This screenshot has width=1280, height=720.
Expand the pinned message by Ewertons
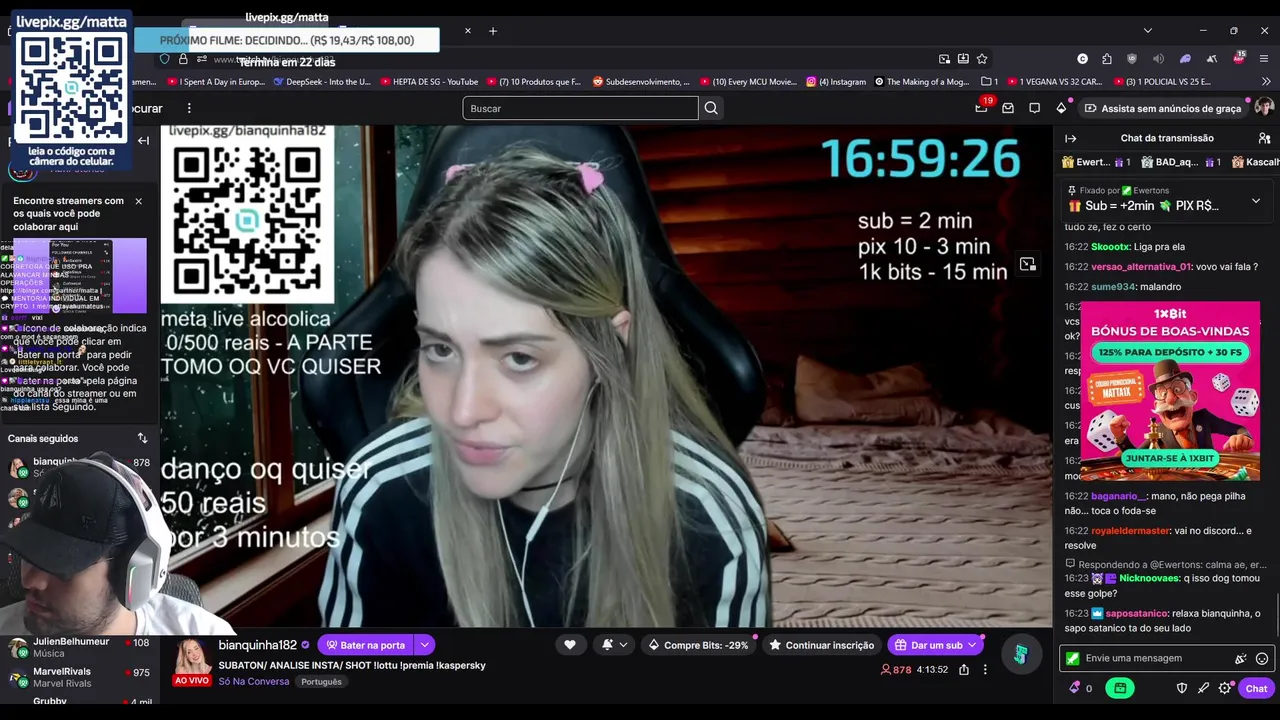pyautogui.click(x=1256, y=201)
